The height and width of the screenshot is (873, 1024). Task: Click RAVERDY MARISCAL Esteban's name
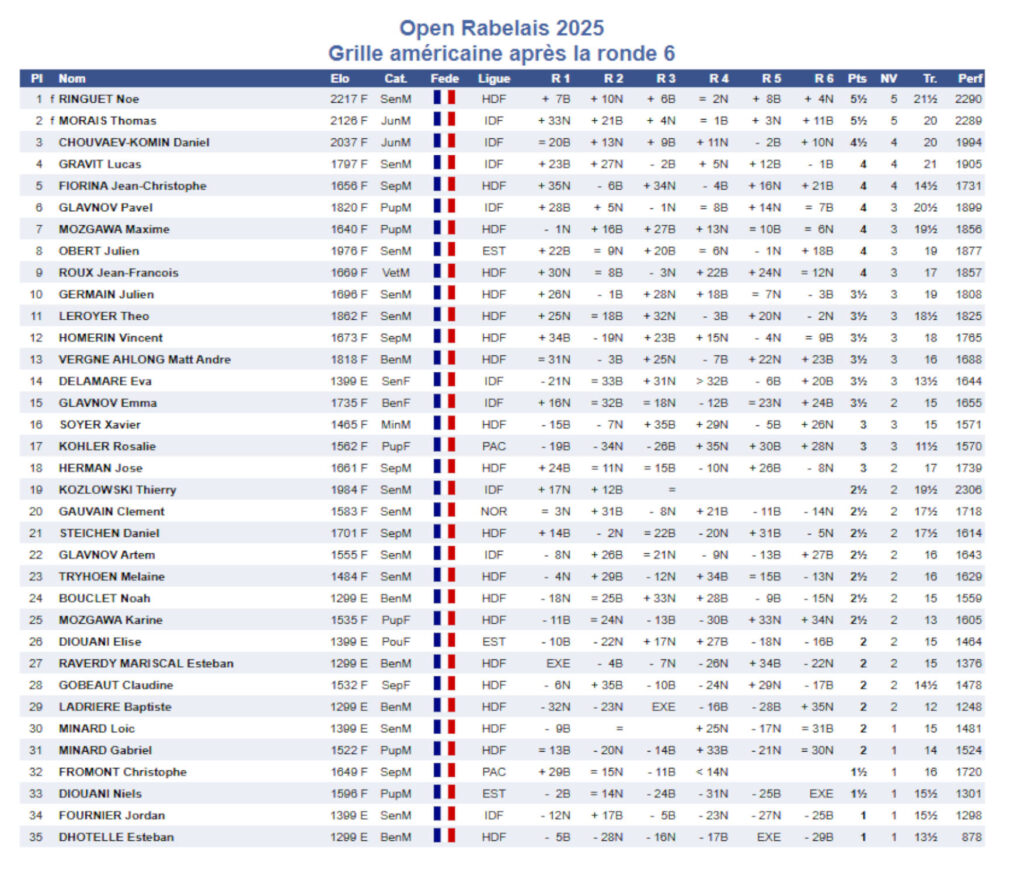[x=145, y=663]
